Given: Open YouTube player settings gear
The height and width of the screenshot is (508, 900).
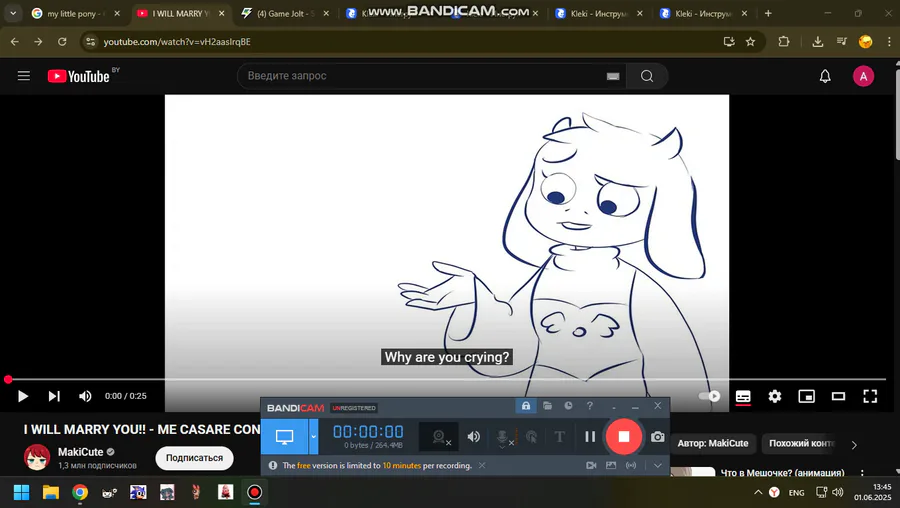Looking at the screenshot, I should 775,396.
